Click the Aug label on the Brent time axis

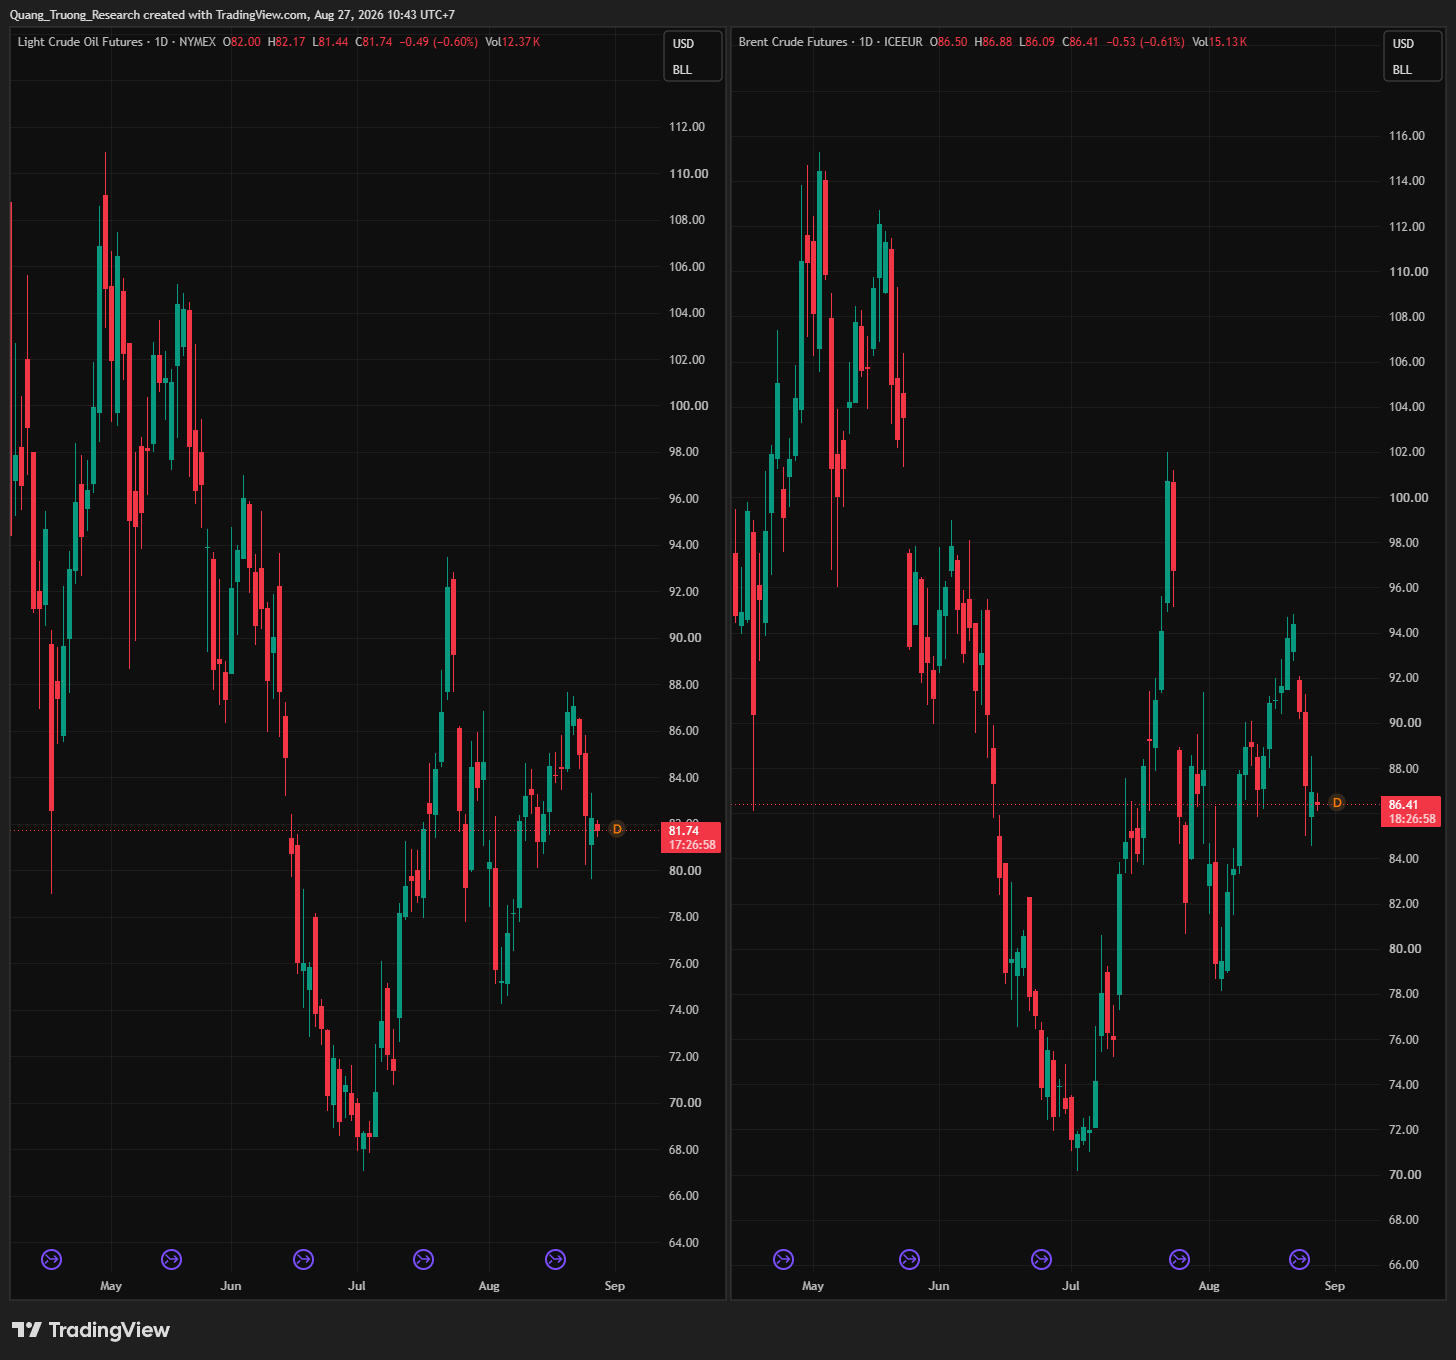1209,1286
